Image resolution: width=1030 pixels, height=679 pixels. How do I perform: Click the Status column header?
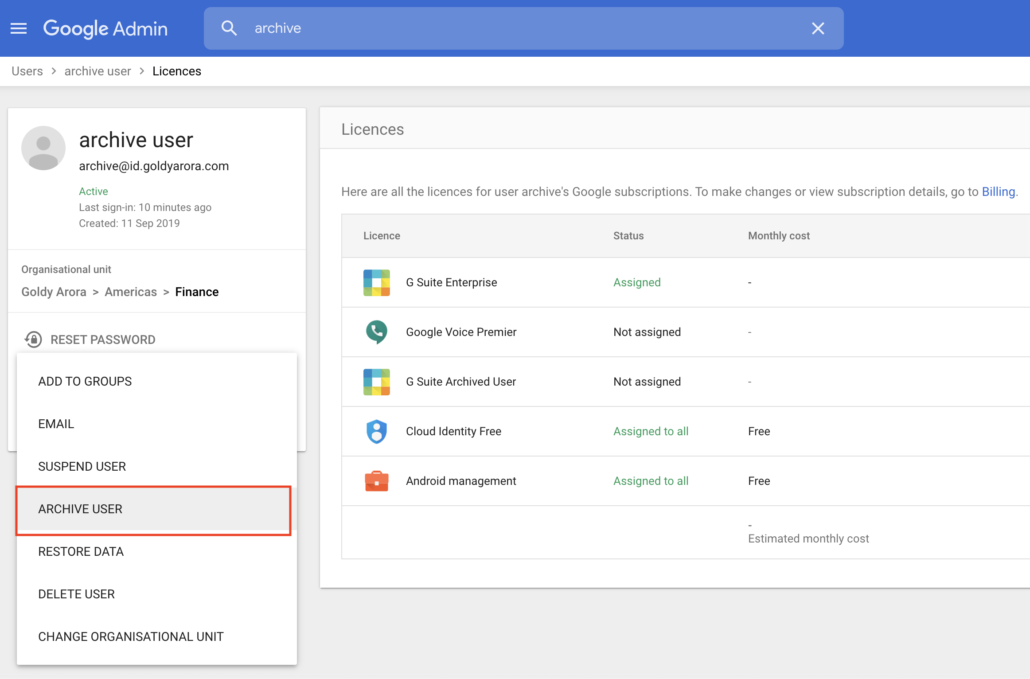point(628,236)
